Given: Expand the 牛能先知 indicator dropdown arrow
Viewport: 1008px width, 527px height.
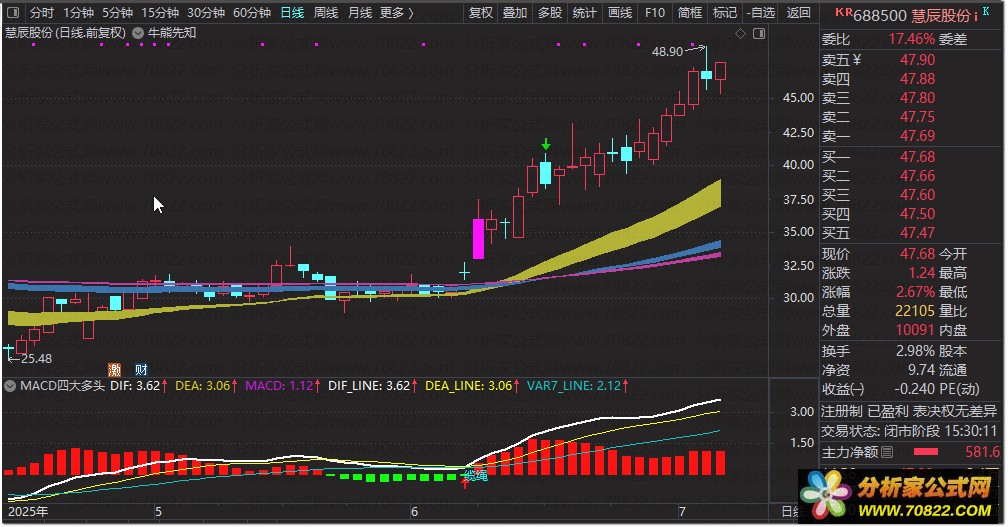Looking at the screenshot, I should click(x=138, y=32).
